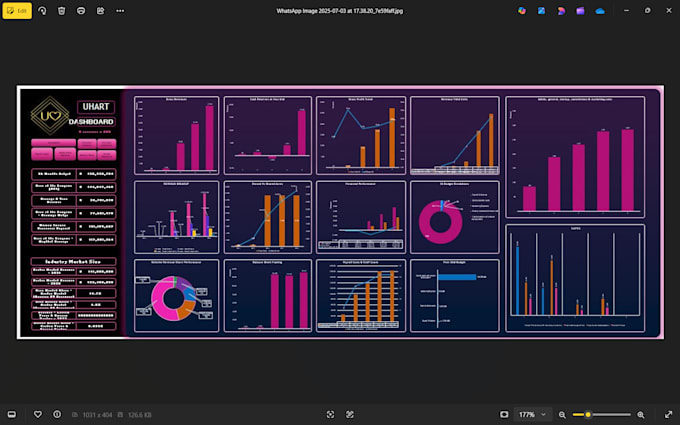
Task: Share the photo using the share icon
Action: [101, 11]
